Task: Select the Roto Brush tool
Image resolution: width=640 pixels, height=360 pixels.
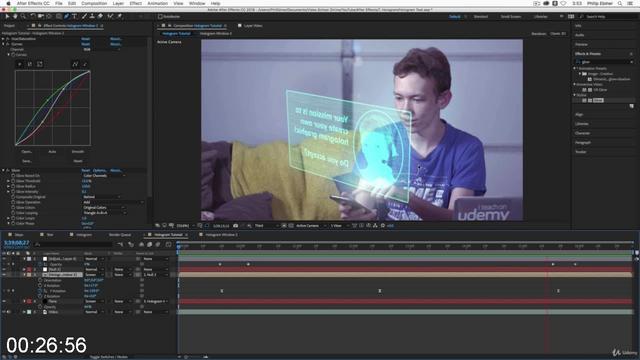Action: pyautogui.click(x=110, y=16)
